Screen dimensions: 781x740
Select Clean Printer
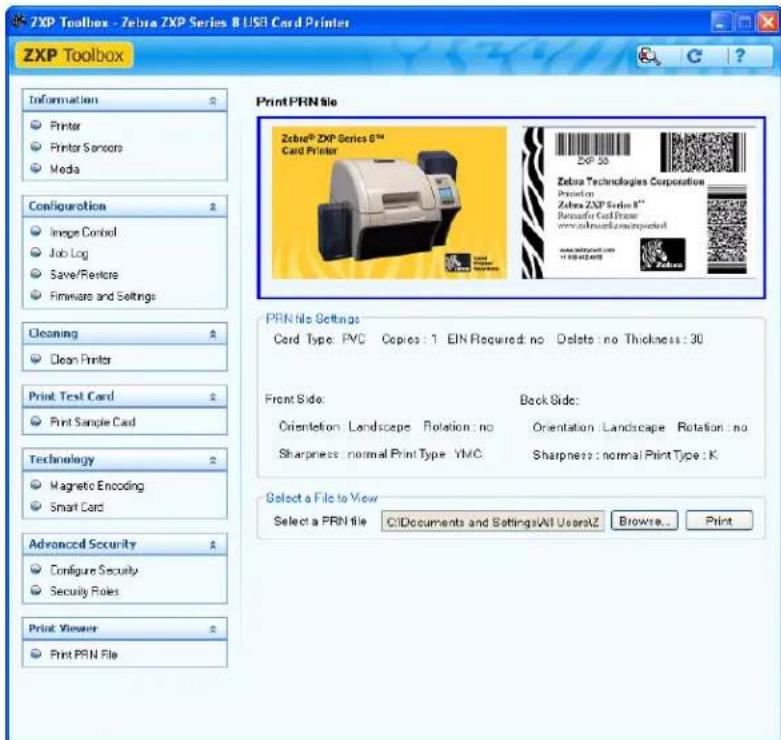point(81,359)
